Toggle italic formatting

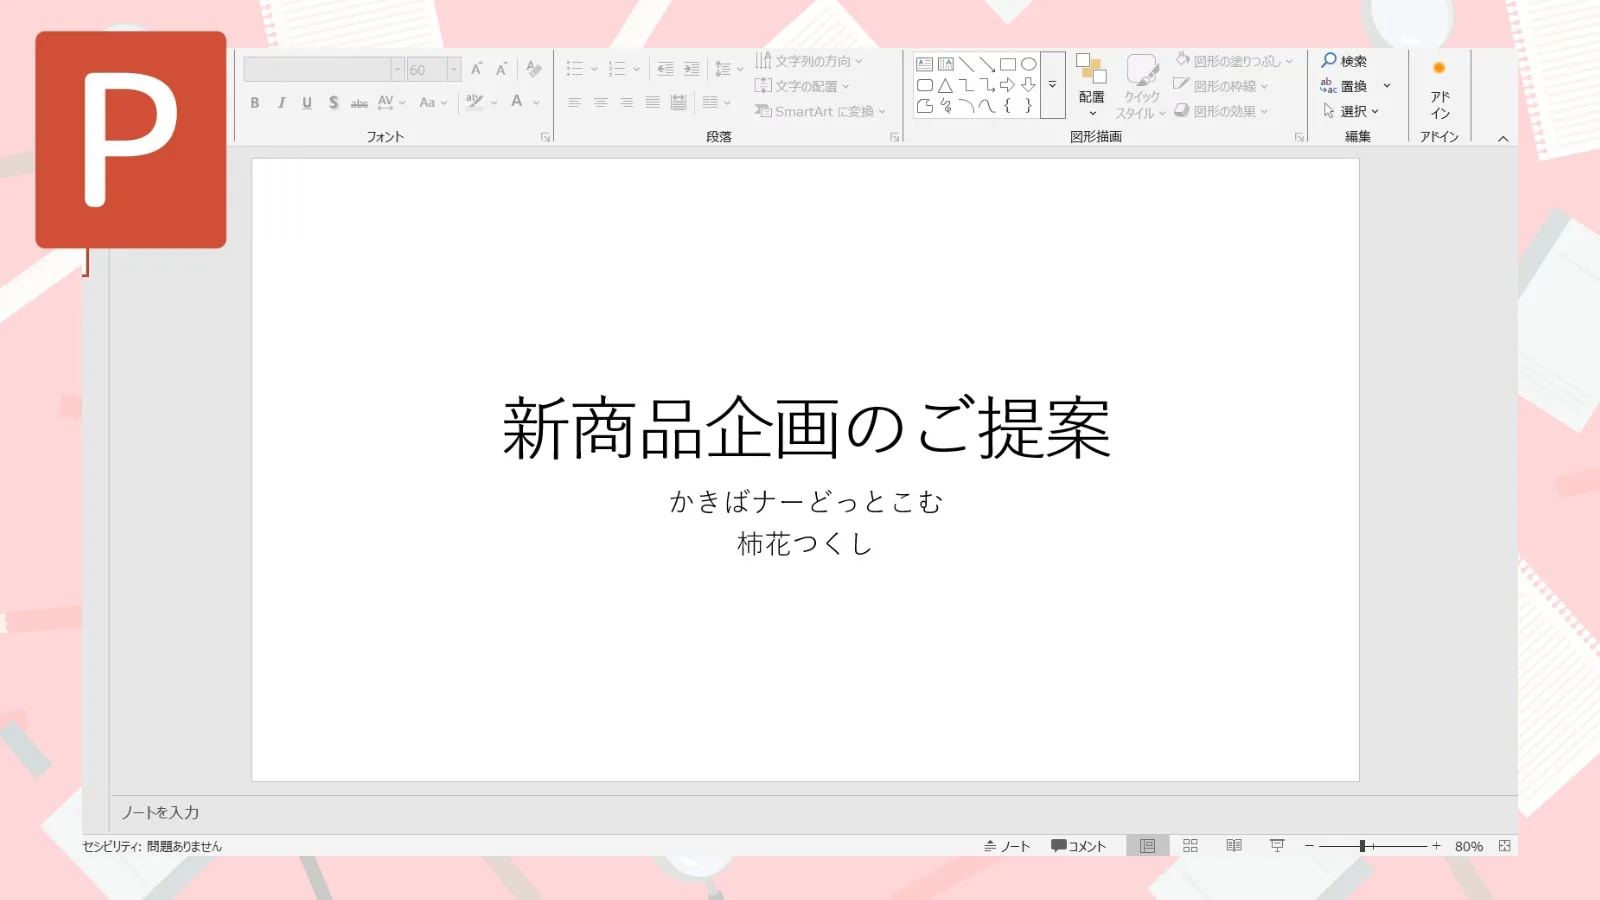[x=281, y=102]
